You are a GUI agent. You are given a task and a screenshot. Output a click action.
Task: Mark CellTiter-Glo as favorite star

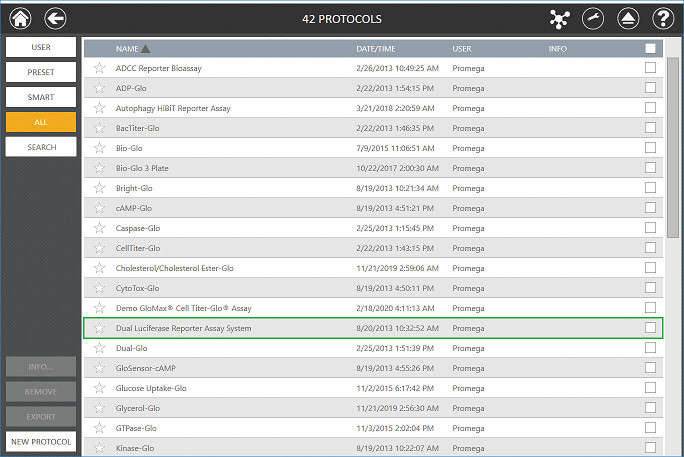click(x=99, y=248)
